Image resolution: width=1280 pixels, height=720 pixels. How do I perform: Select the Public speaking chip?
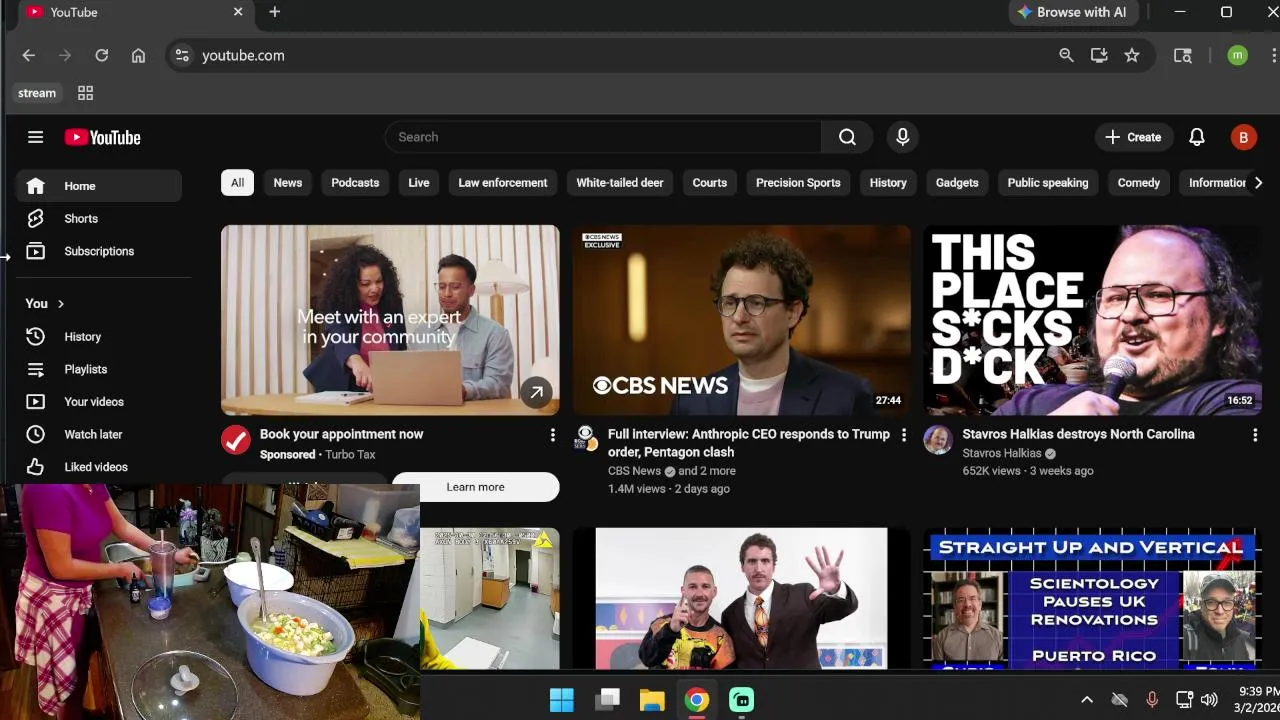point(1048,183)
